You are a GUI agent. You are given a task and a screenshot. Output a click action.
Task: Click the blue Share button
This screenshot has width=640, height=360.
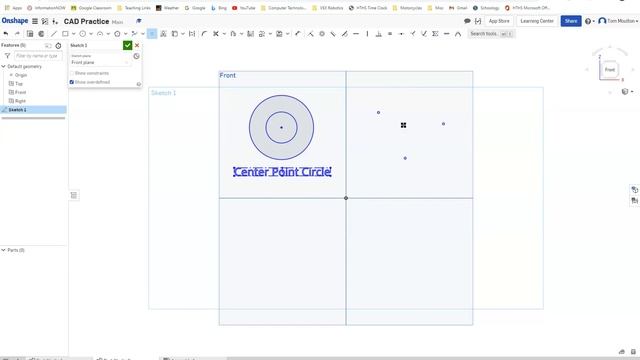(x=571, y=21)
